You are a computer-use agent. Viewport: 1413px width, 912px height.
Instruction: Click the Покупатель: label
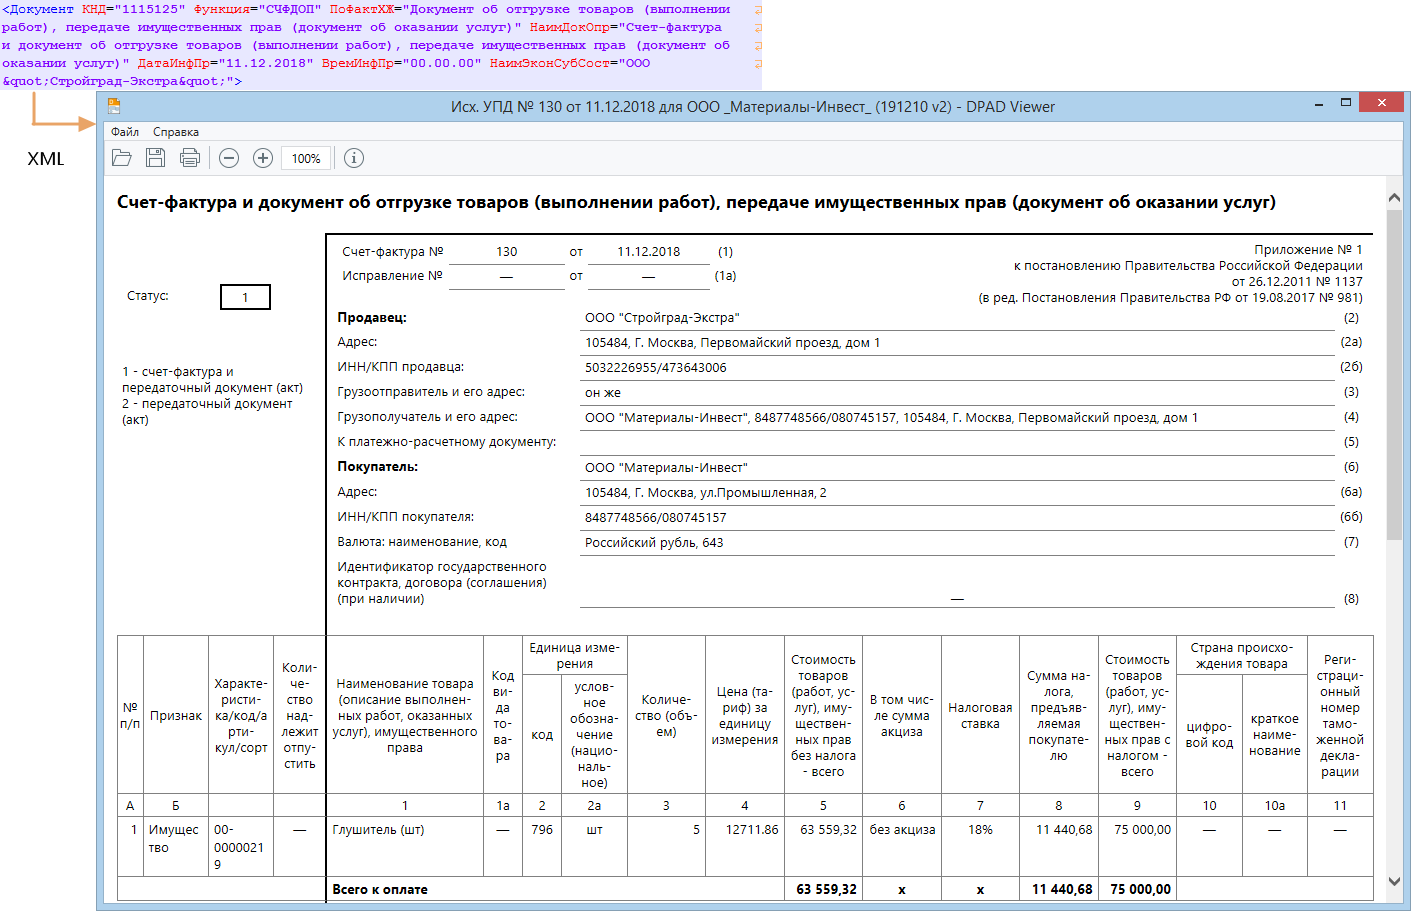[377, 467]
